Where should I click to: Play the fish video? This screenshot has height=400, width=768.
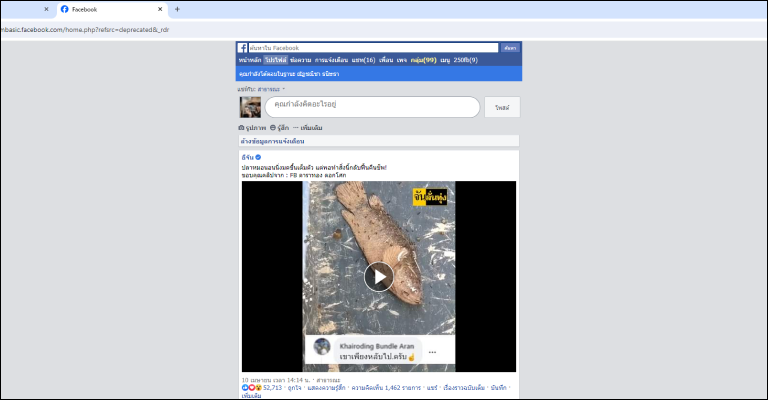tap(379, 277)
